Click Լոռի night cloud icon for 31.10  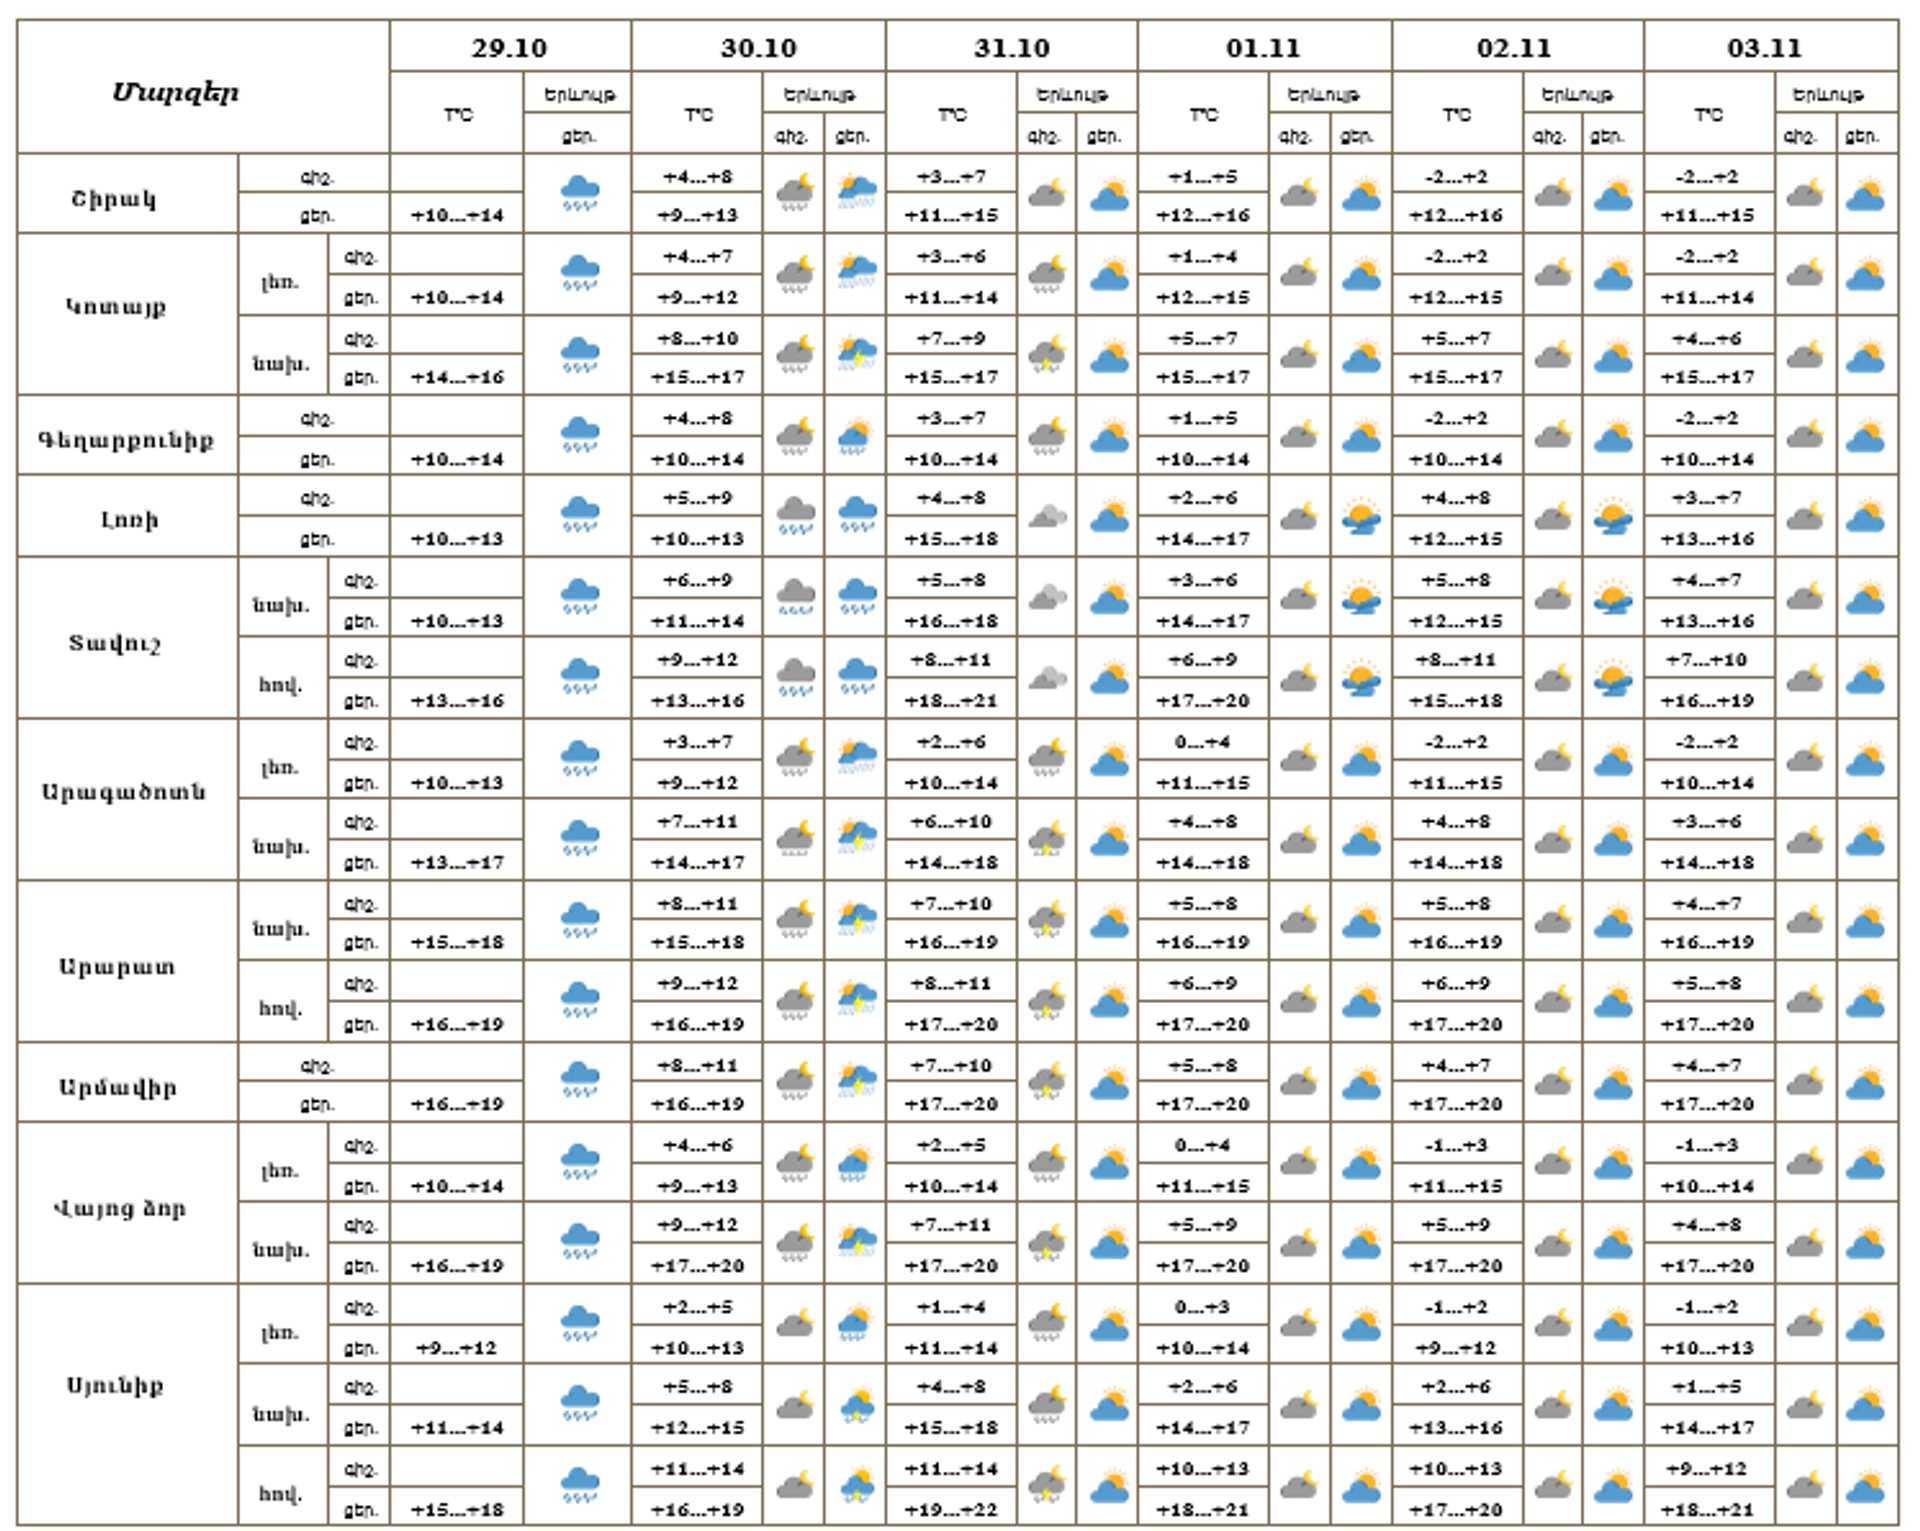(1048, 516)
